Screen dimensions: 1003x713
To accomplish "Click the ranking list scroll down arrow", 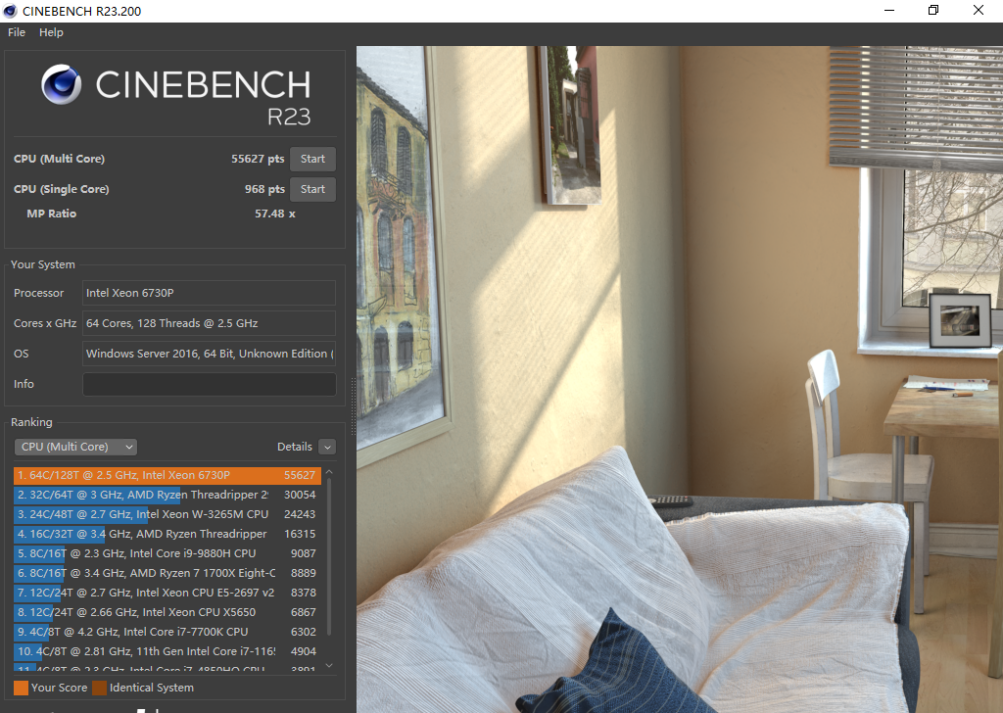I will point(329,666).
